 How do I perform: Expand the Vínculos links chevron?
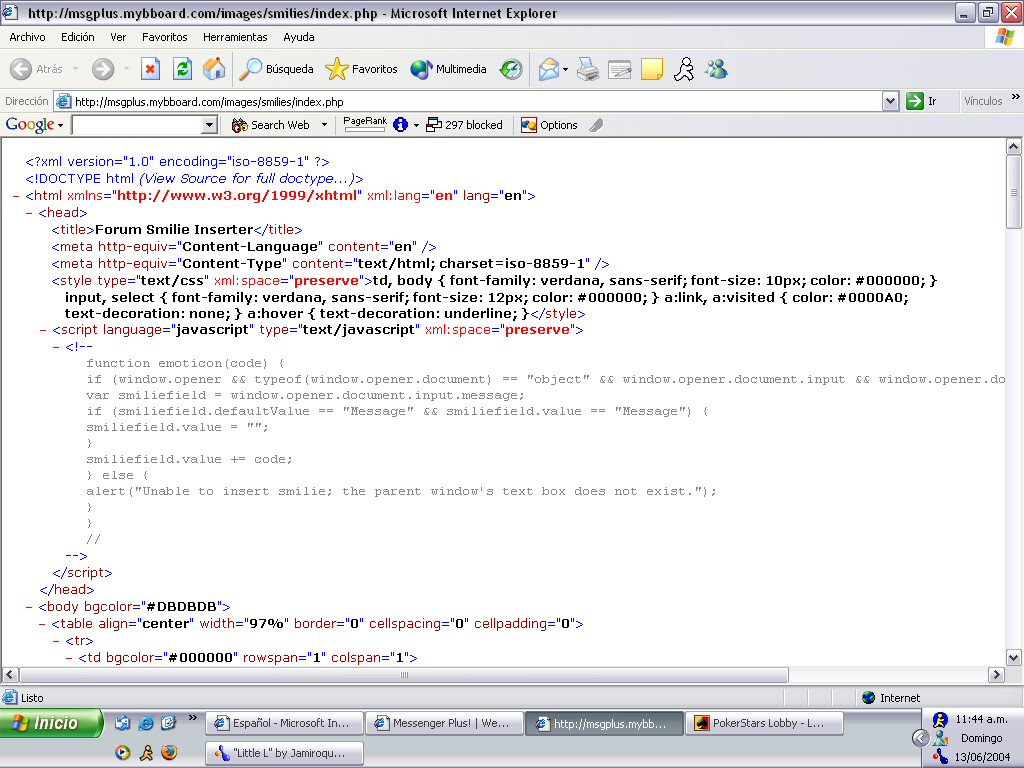pos(1016,97)
